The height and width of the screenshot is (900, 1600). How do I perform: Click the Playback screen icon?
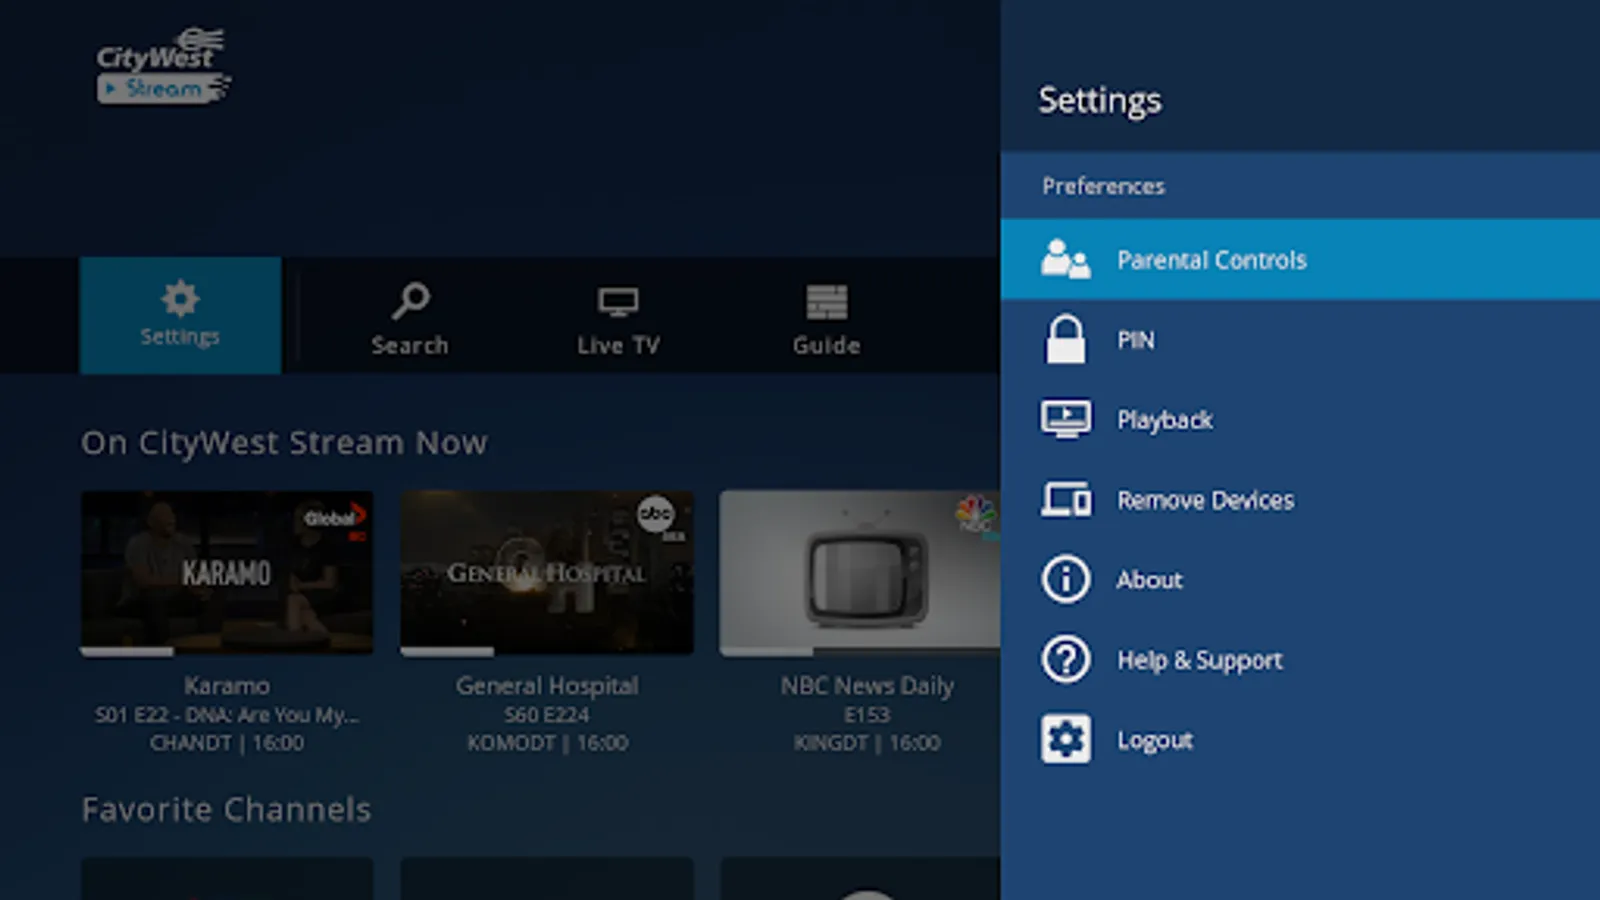click(1066, 419)
